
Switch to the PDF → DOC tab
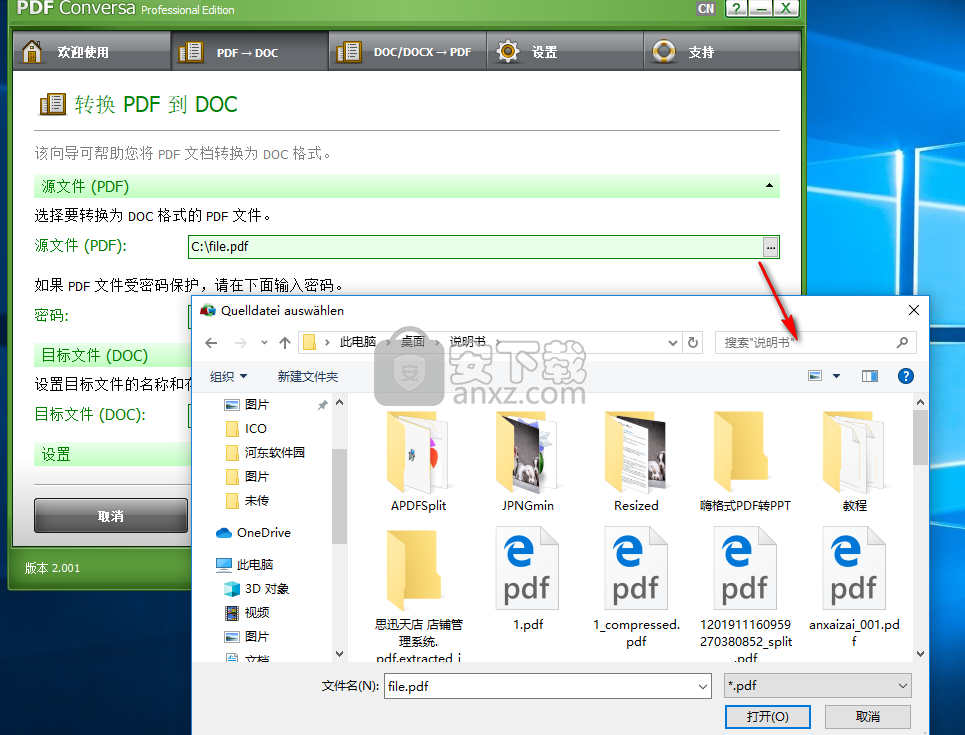tap(249, 52)
